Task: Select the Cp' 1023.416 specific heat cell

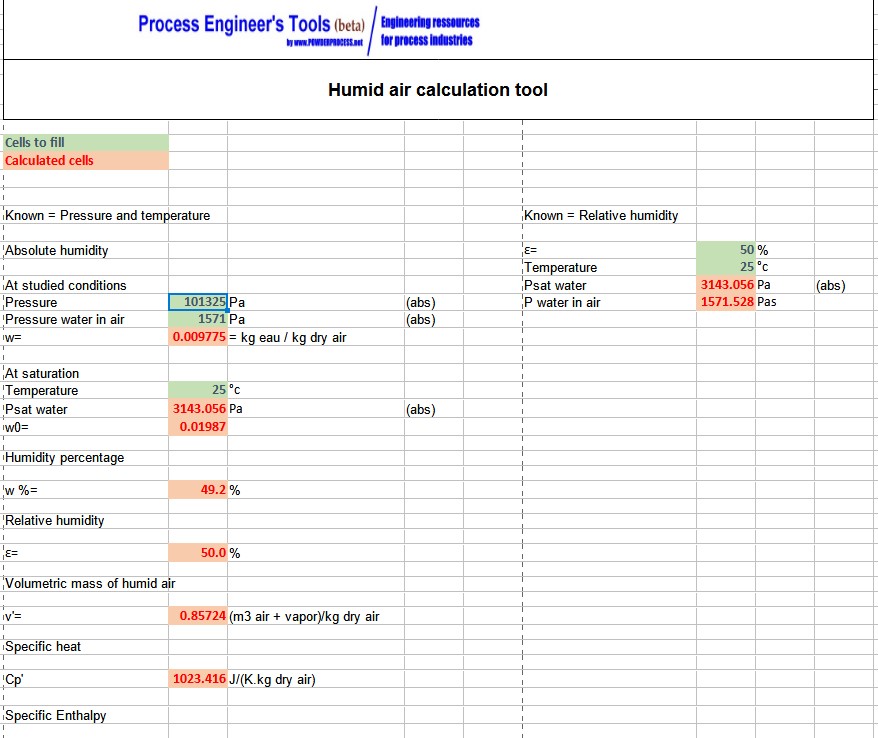Action: click(200, 678)
